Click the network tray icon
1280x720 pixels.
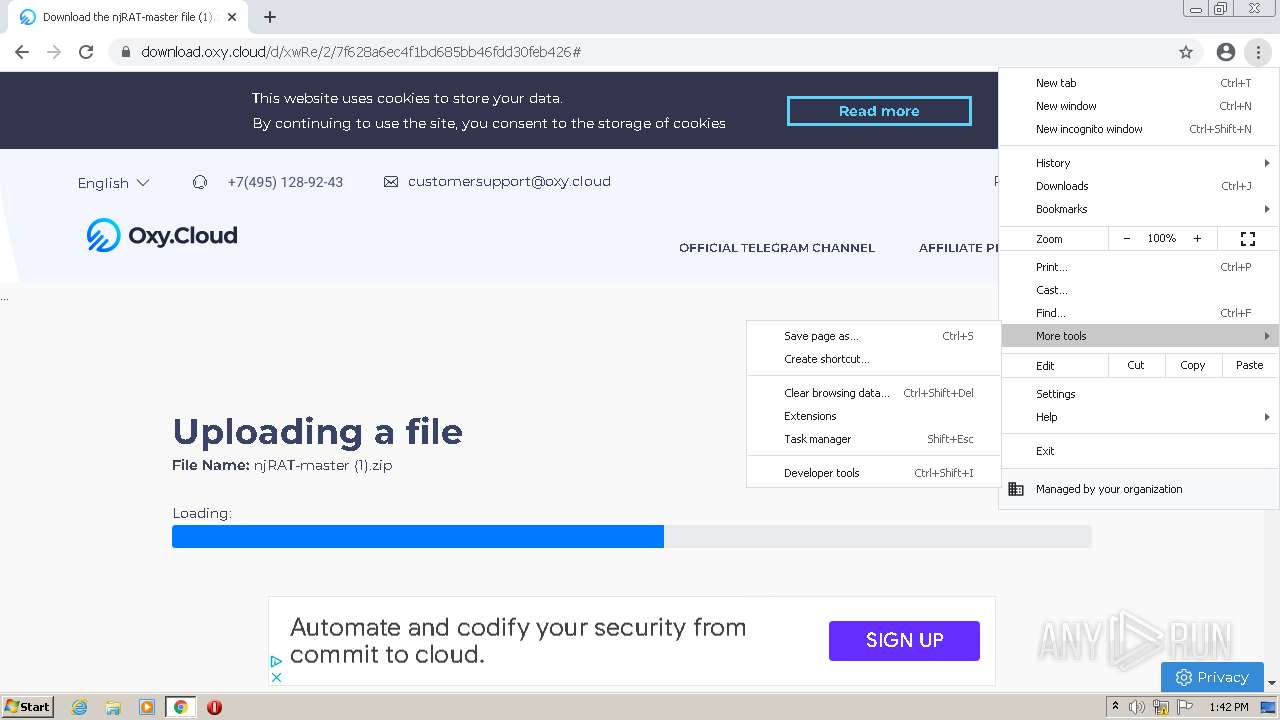[x=1161, y=707]
